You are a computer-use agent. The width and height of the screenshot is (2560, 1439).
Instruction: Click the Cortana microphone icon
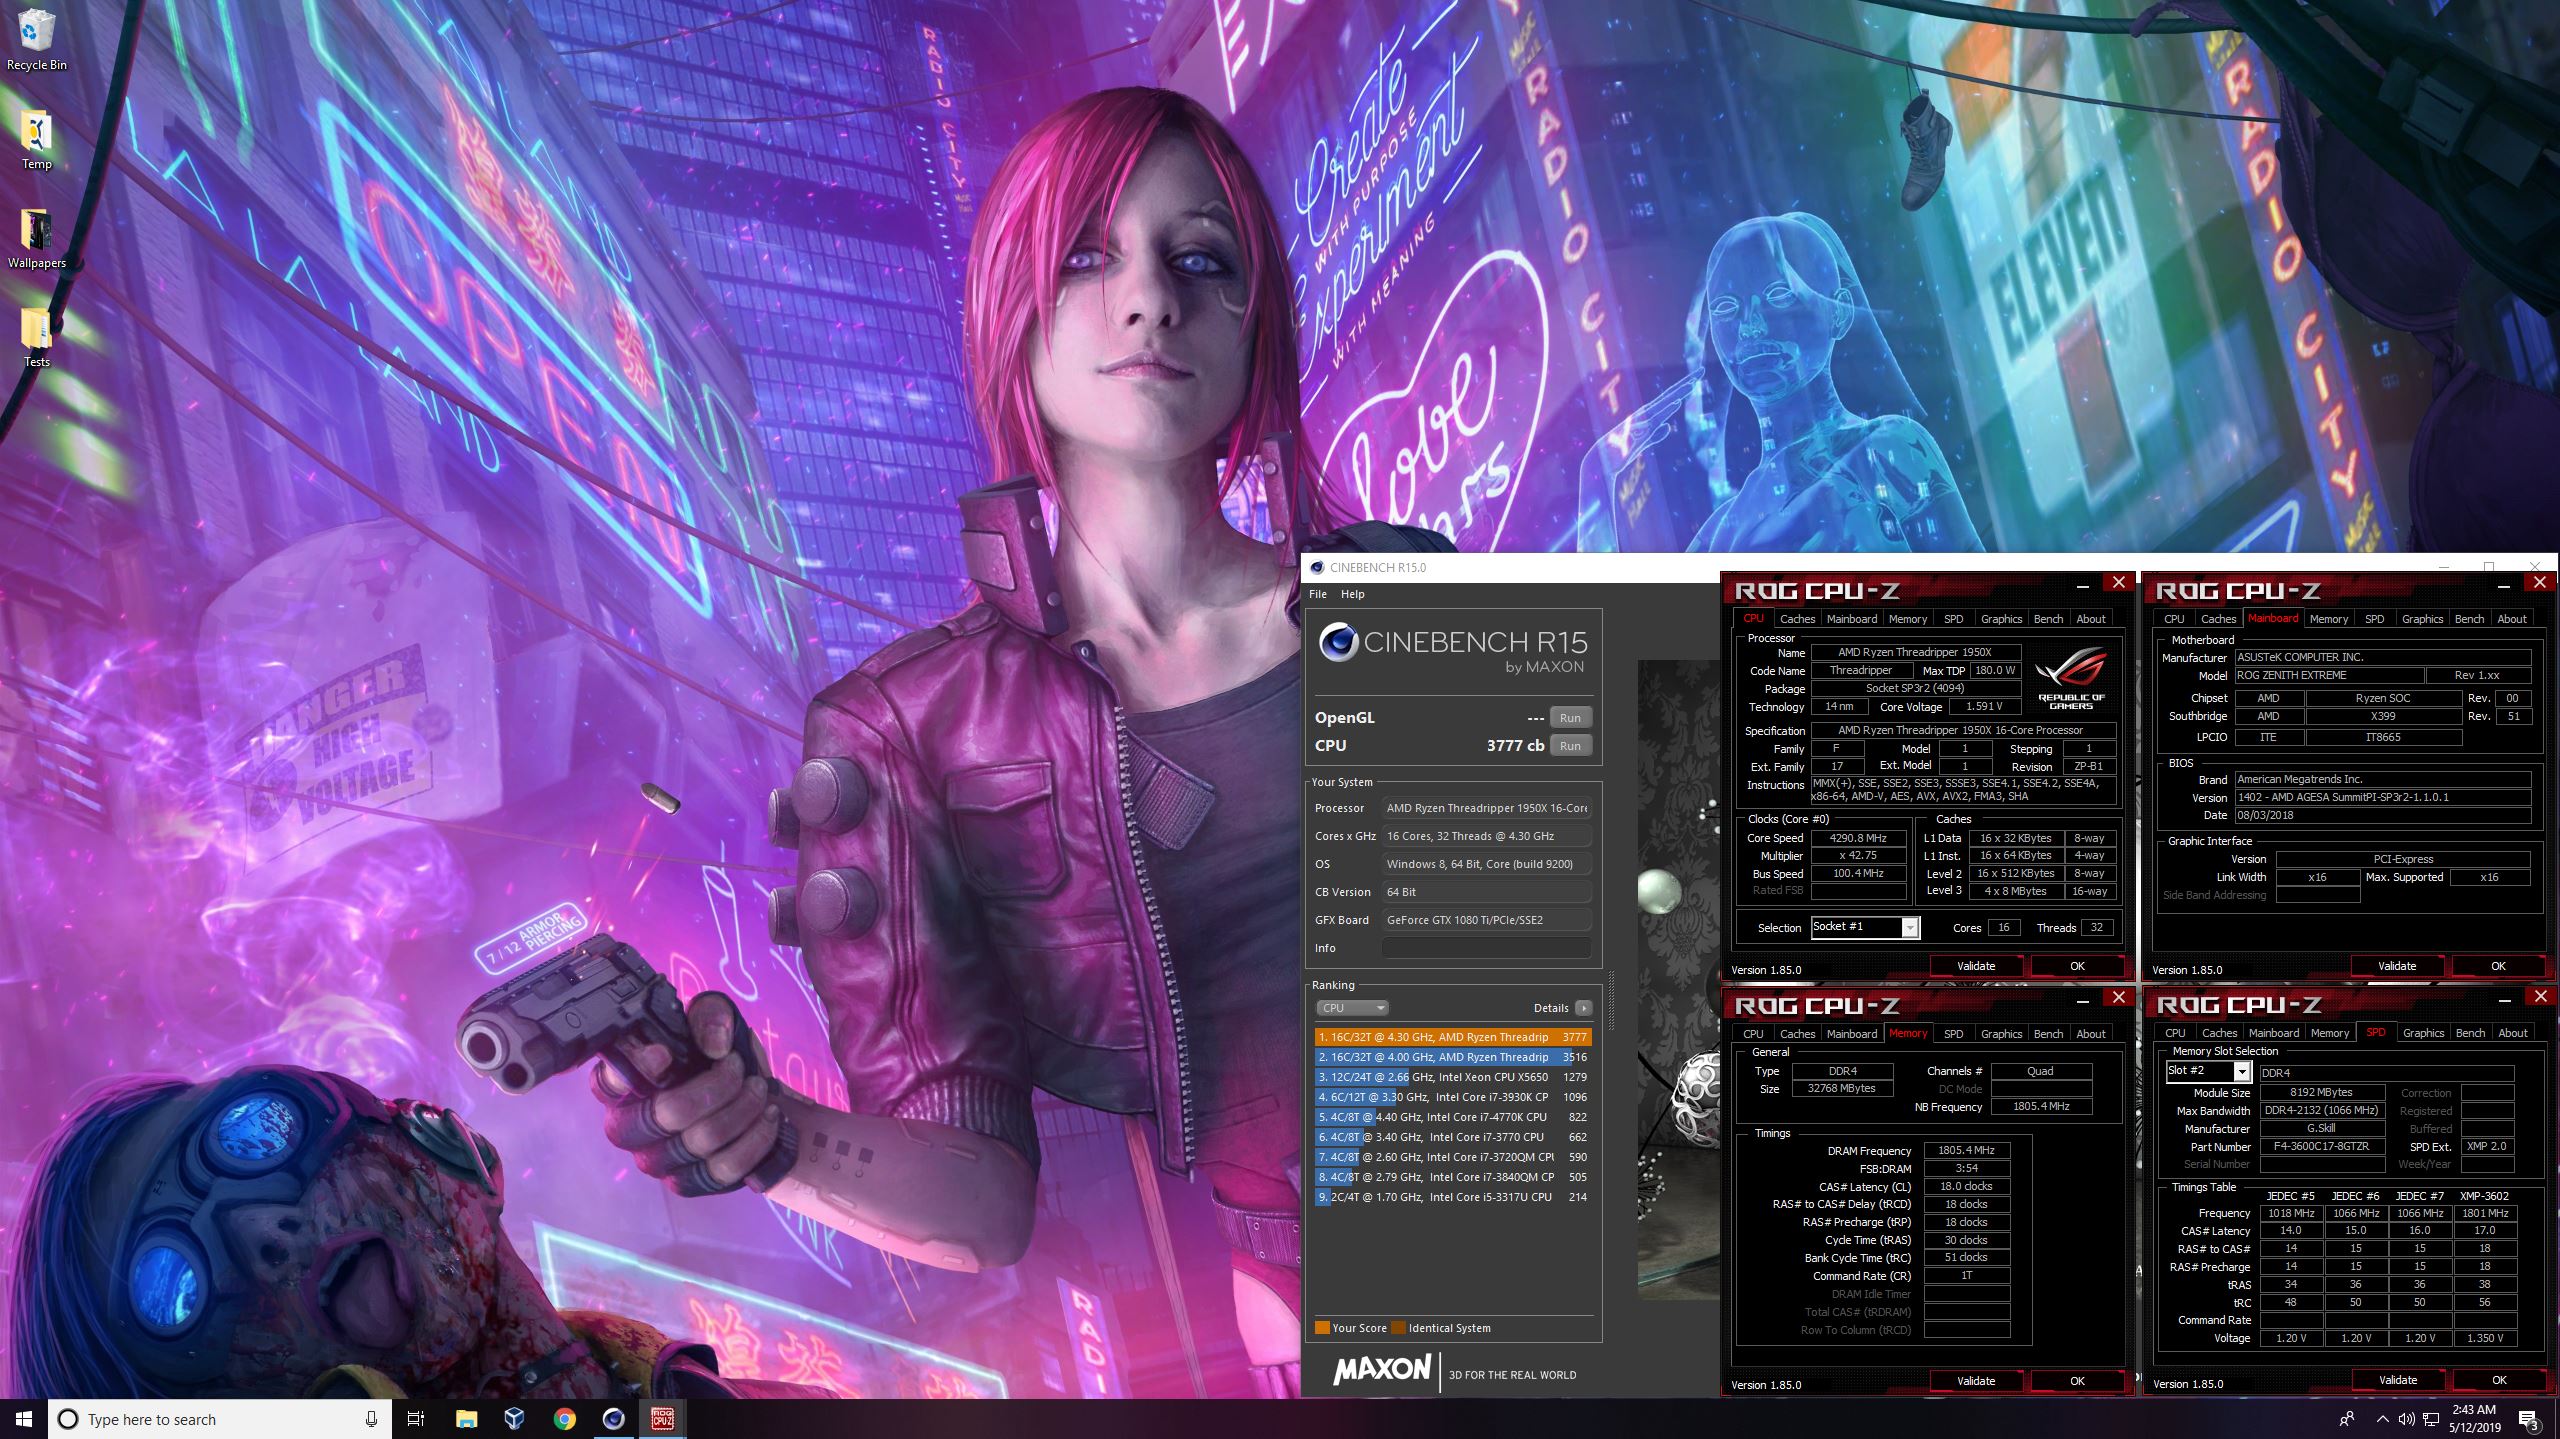(x=371, y=1419)
